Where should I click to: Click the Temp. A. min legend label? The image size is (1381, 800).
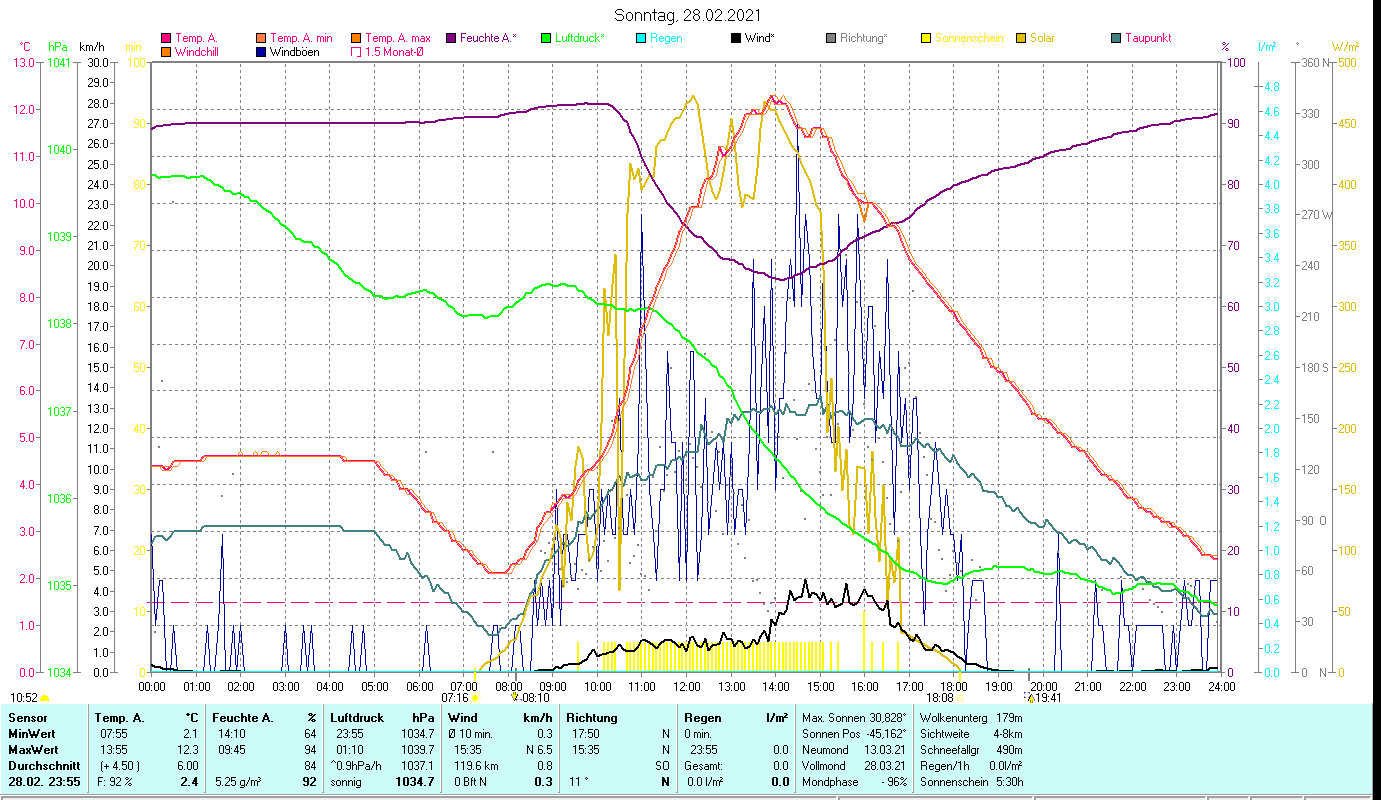pyautogui.click(x=302, y=38)
